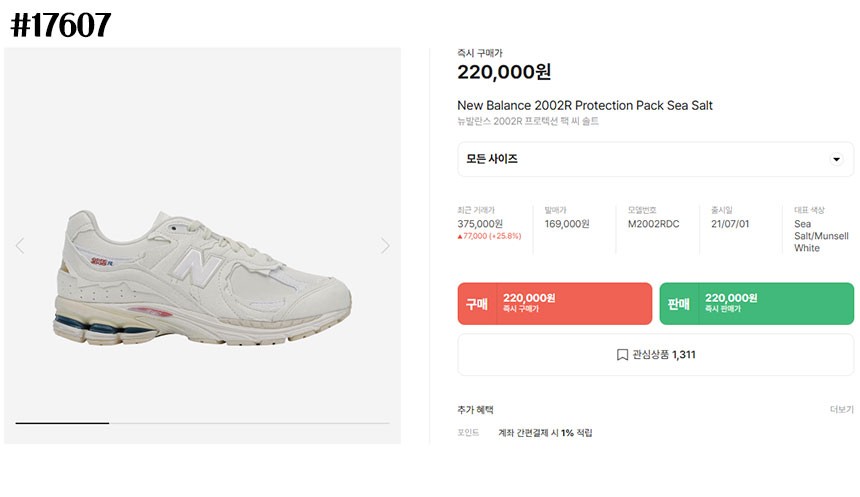Click the 최근 거래가 375,000원 value
Screen dimensions: 860x497
pos(480,224)
